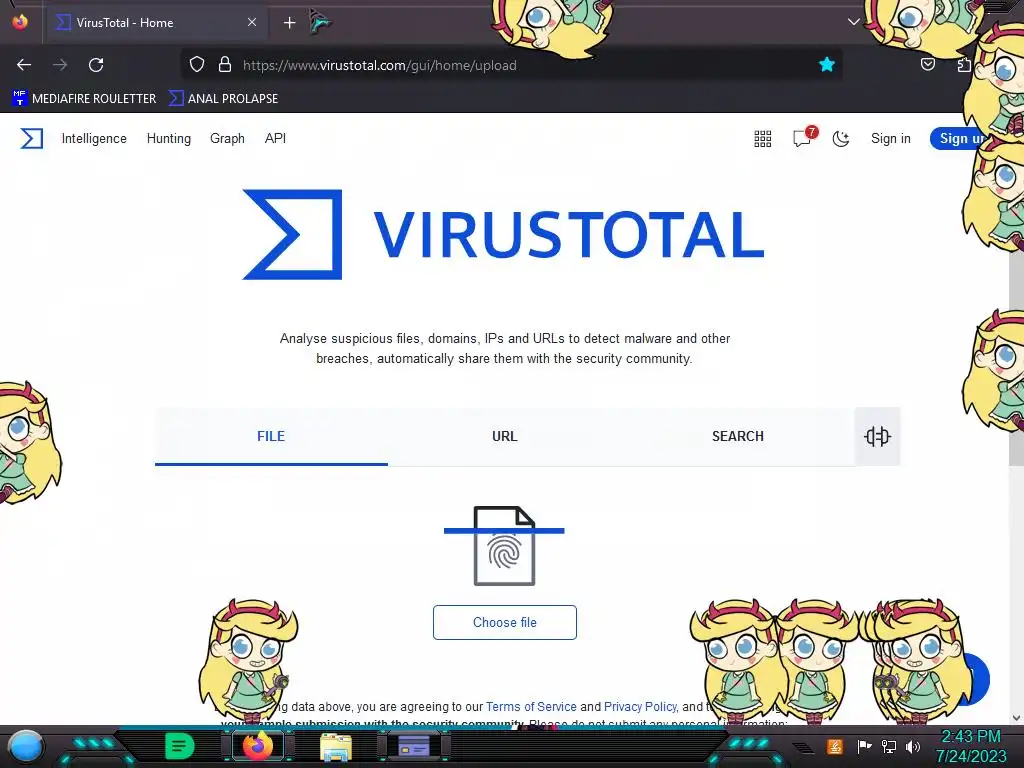Click the icon right of new tab button

[x=321, y=22]
